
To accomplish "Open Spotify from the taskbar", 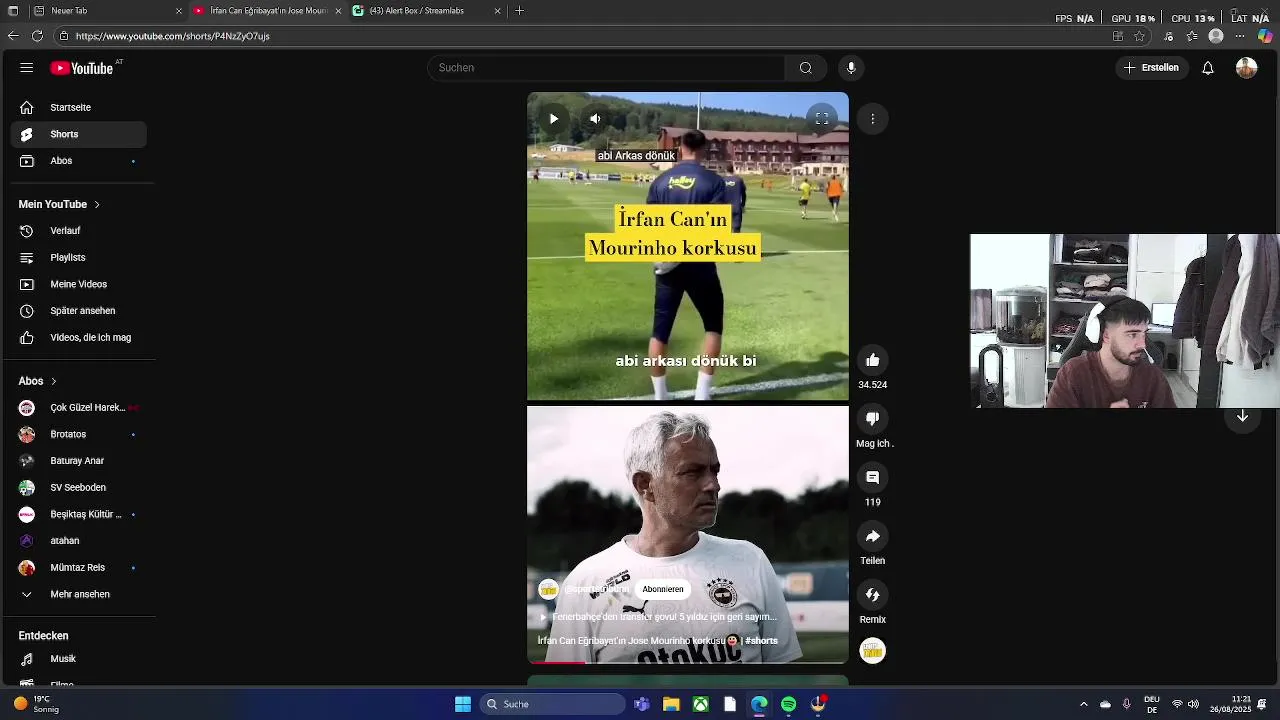I will click(789, 704).
